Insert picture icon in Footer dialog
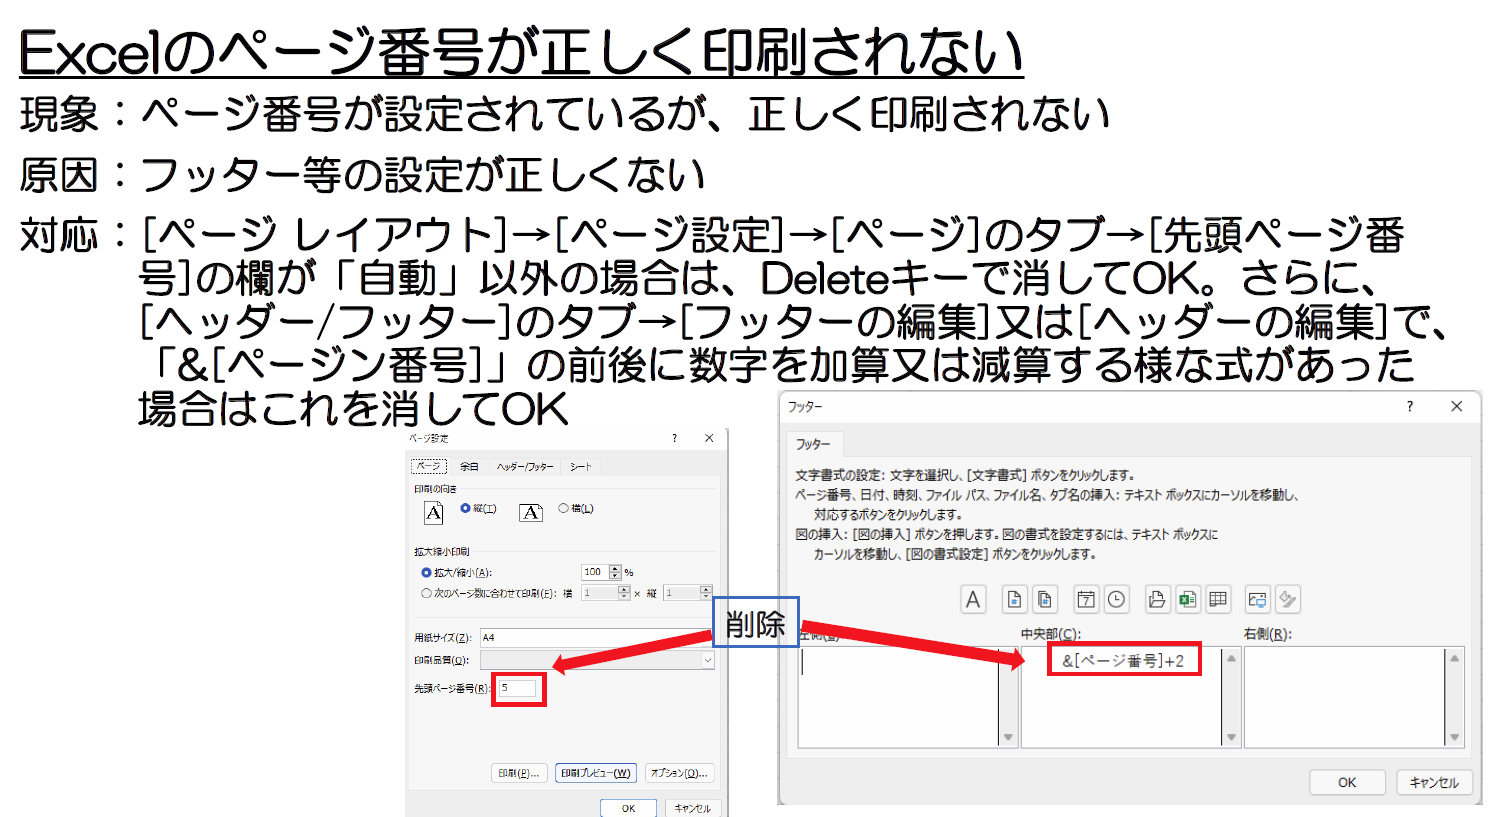Screen dimensions: 1499x817 [1258, 599]
